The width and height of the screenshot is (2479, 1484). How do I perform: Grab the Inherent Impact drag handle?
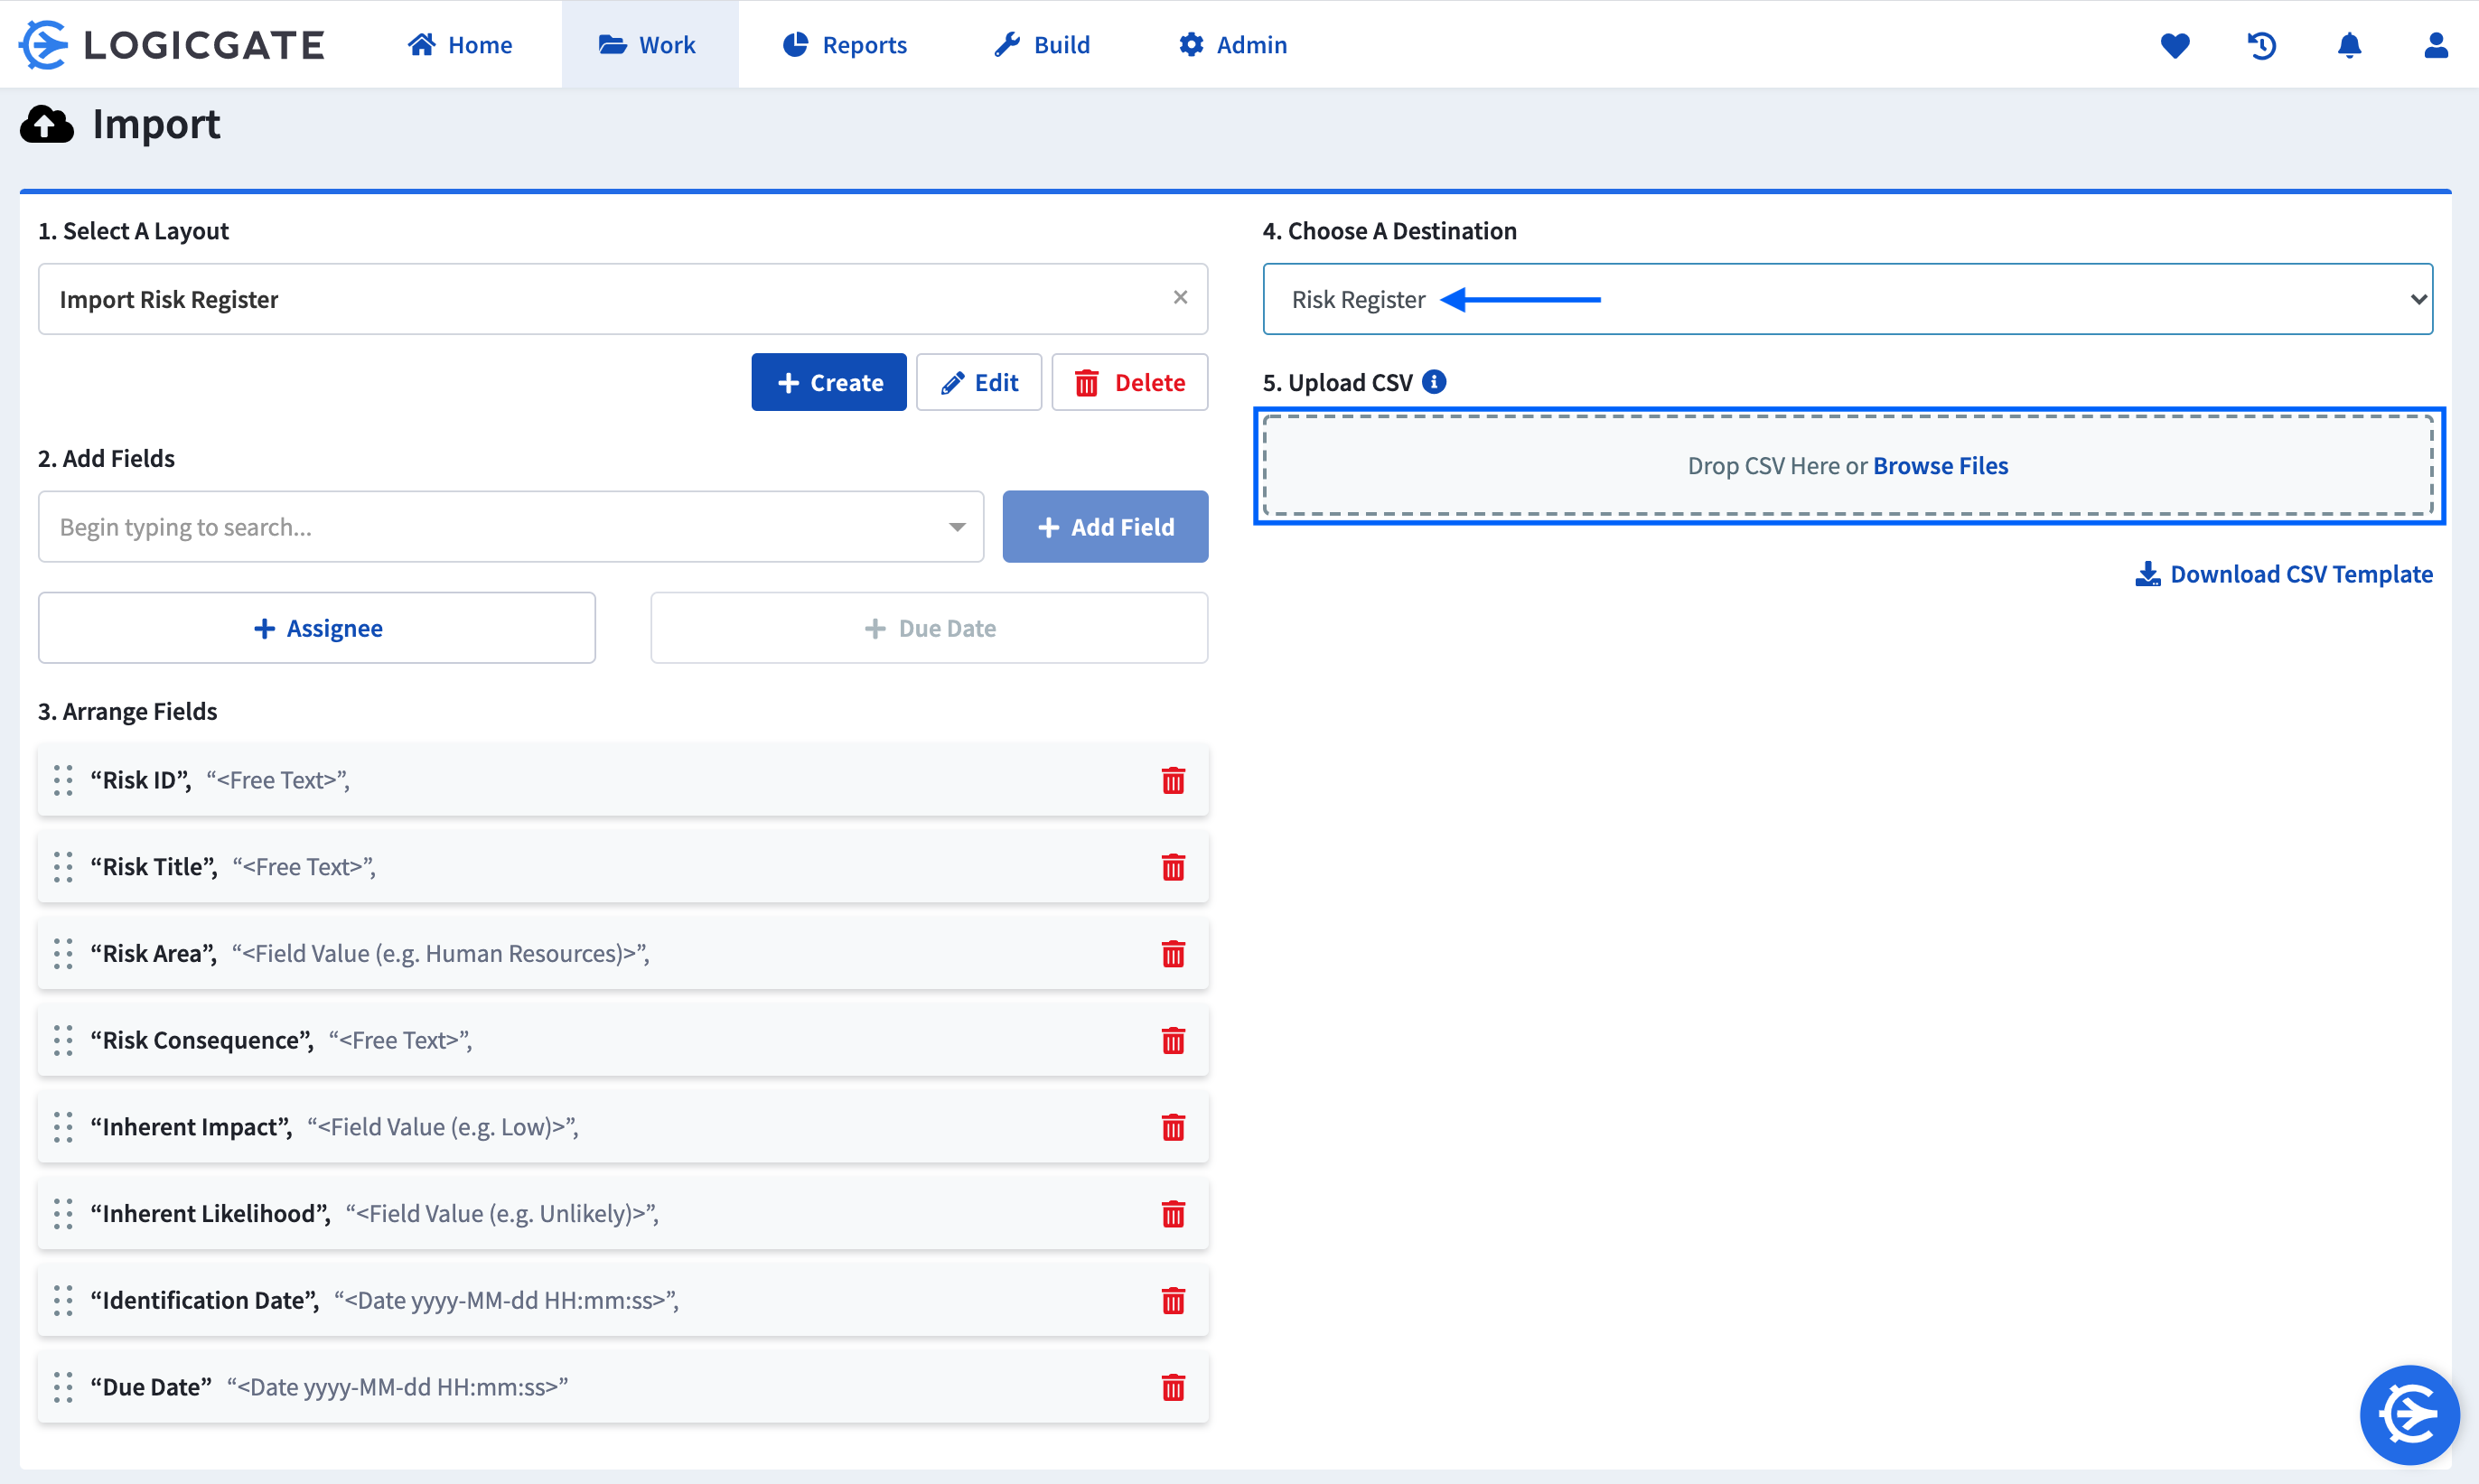click(63, 1128)
